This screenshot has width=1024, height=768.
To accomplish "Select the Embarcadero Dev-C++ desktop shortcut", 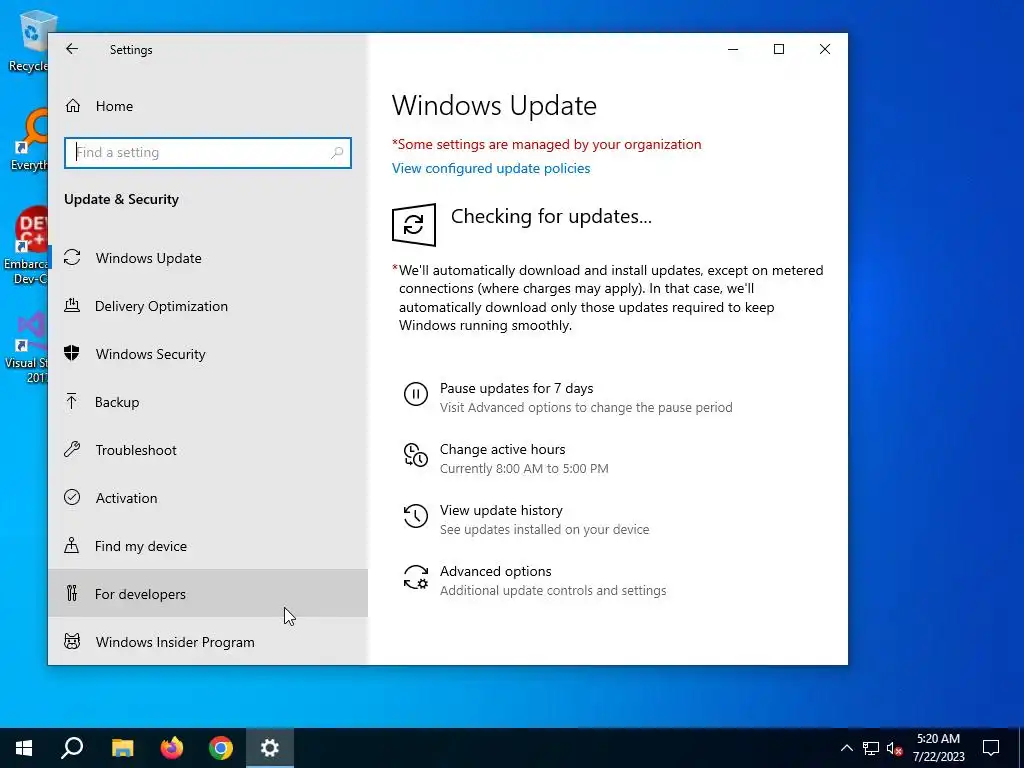I will [x=26, y=246].
